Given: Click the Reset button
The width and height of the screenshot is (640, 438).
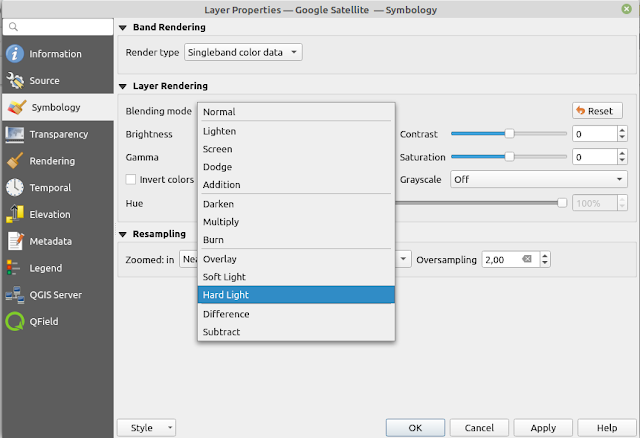Looking at the screenshot, I should pos(597,111).
